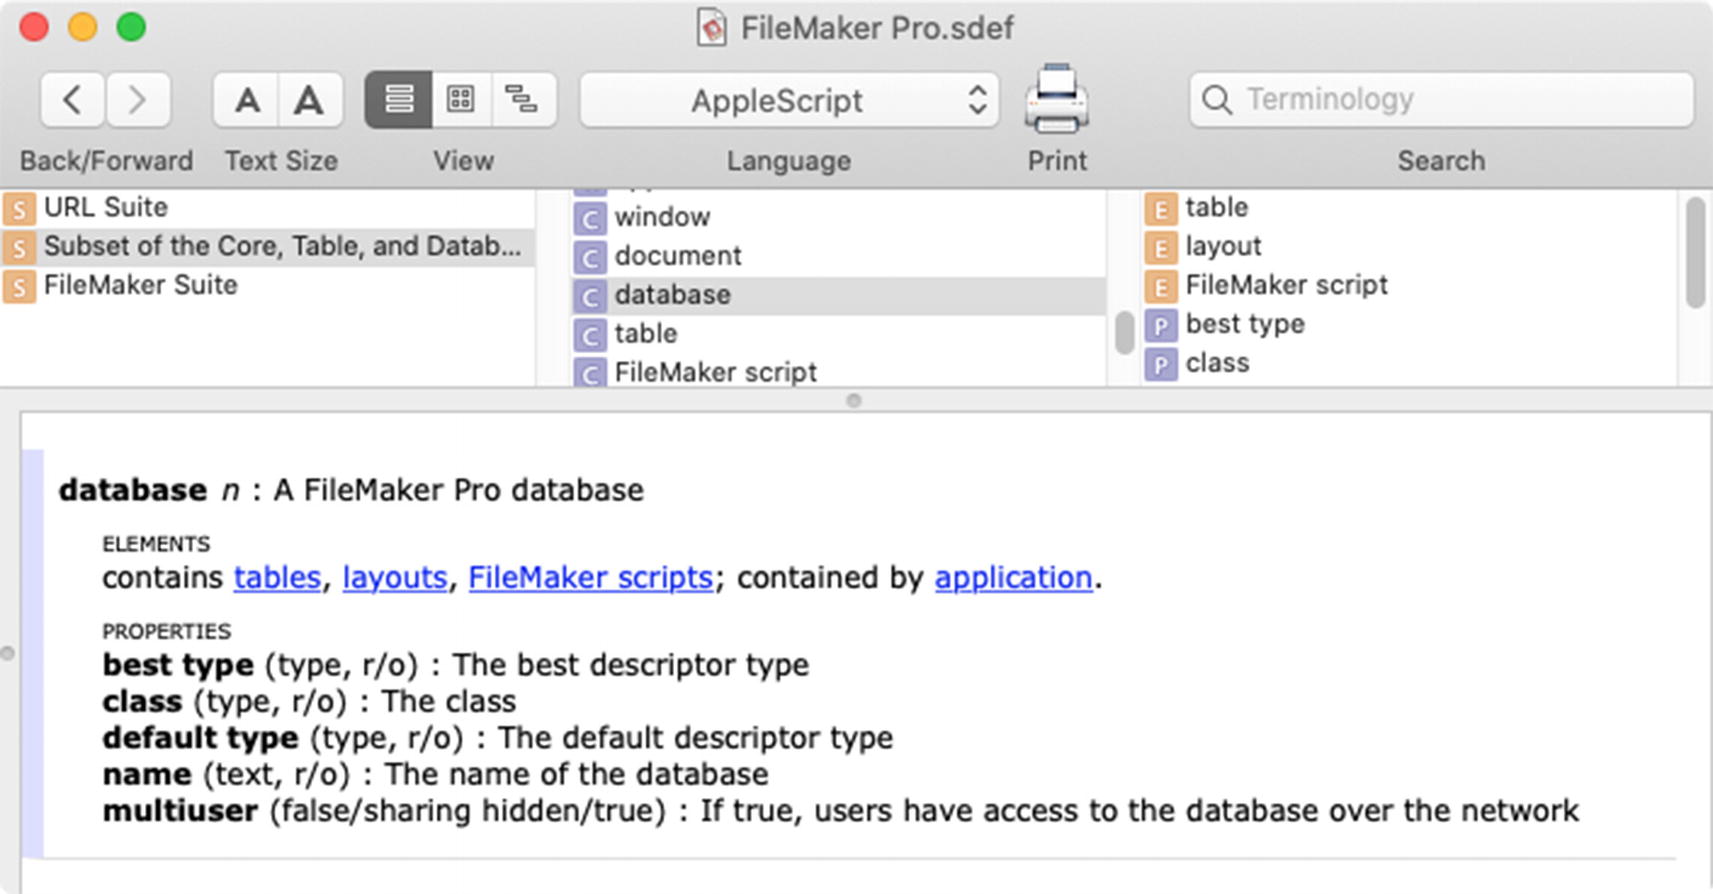This screenshot has height=894, width=1713.
Task: Select the best type property in the right column
Action: click(x=1410, y=324)
